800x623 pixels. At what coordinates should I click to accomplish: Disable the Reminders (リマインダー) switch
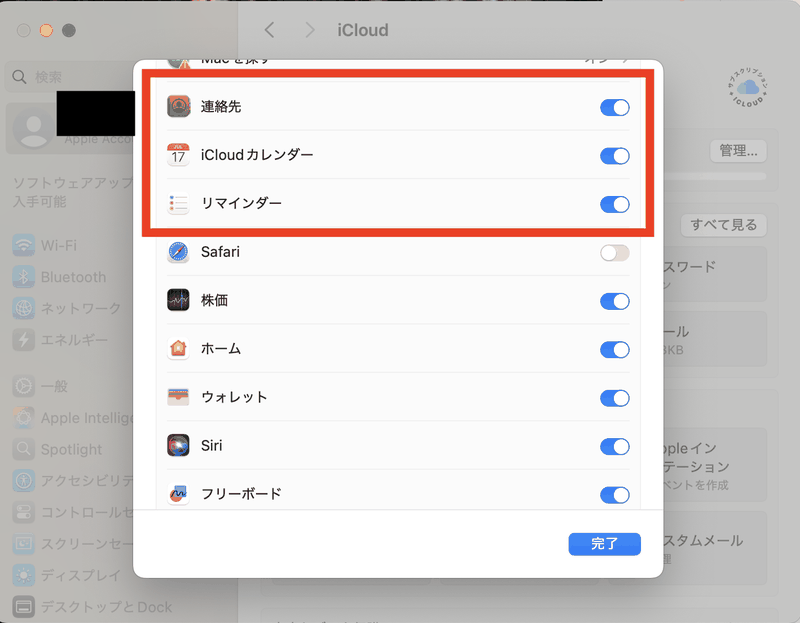pyautogui.click(x=615, y=205)
